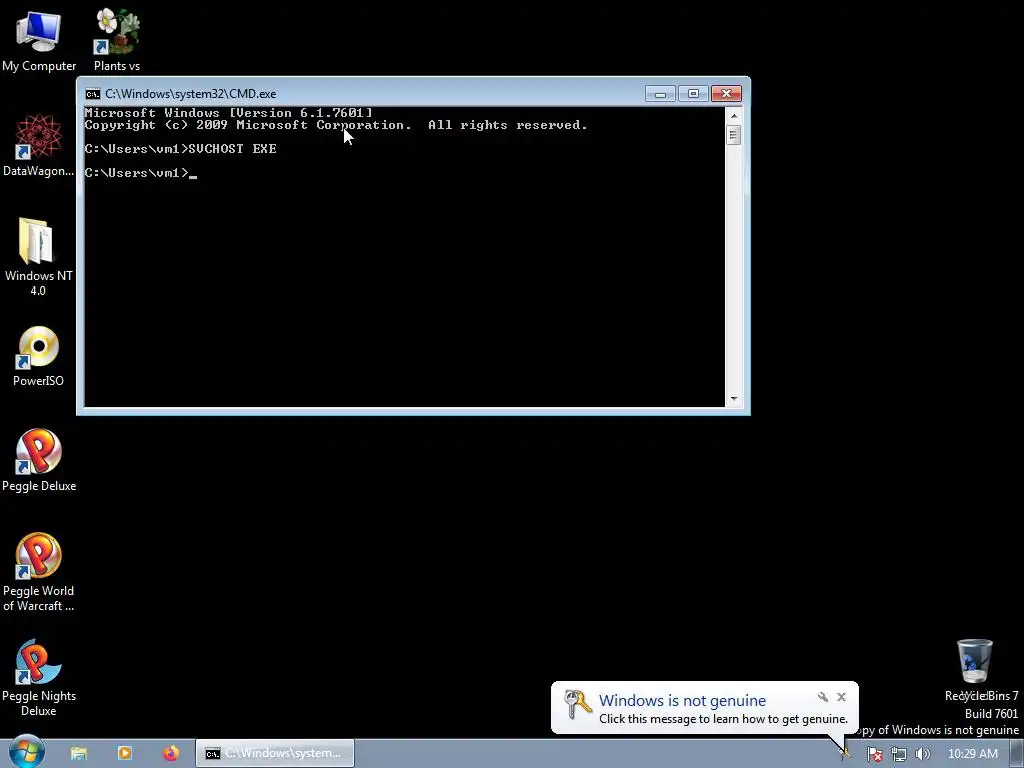
Task: Click the Microsoft Windows Version line
Action: click(x=229, y=113)
